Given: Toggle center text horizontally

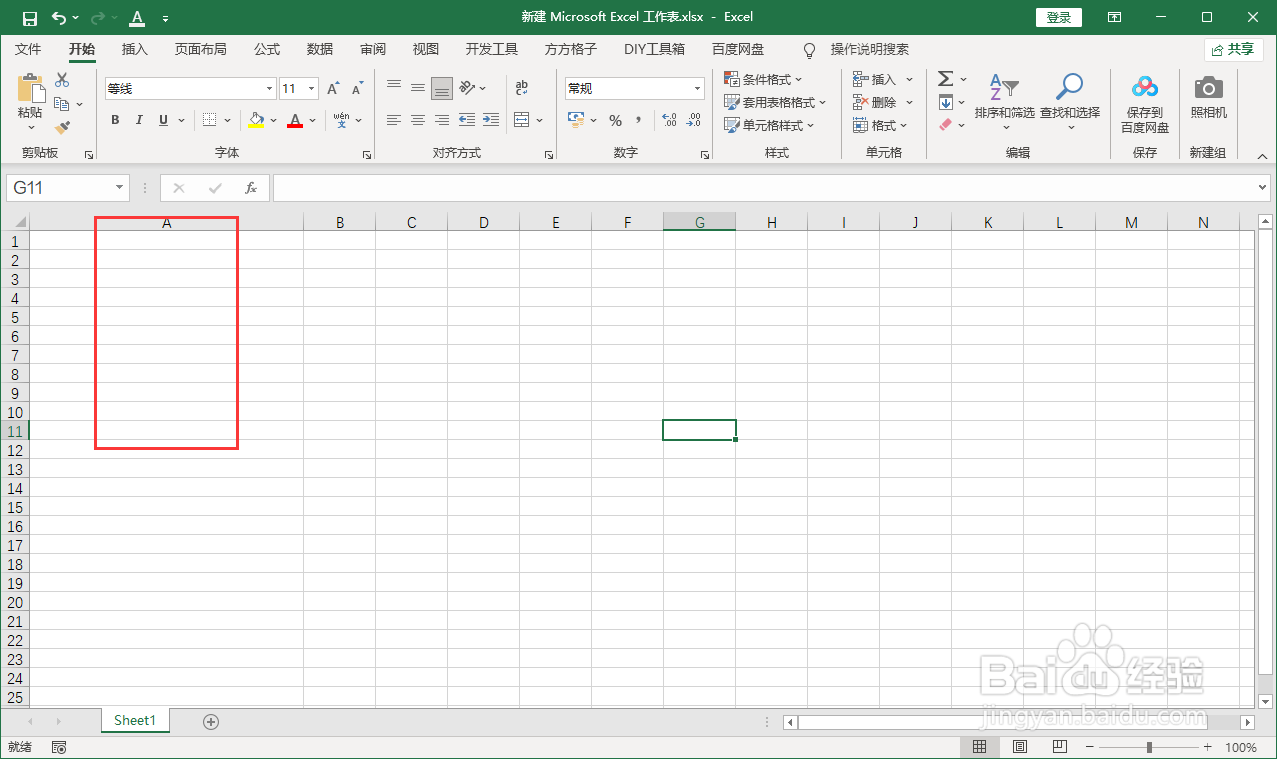Looking at the screenshot, I should (x=418, y=120).
